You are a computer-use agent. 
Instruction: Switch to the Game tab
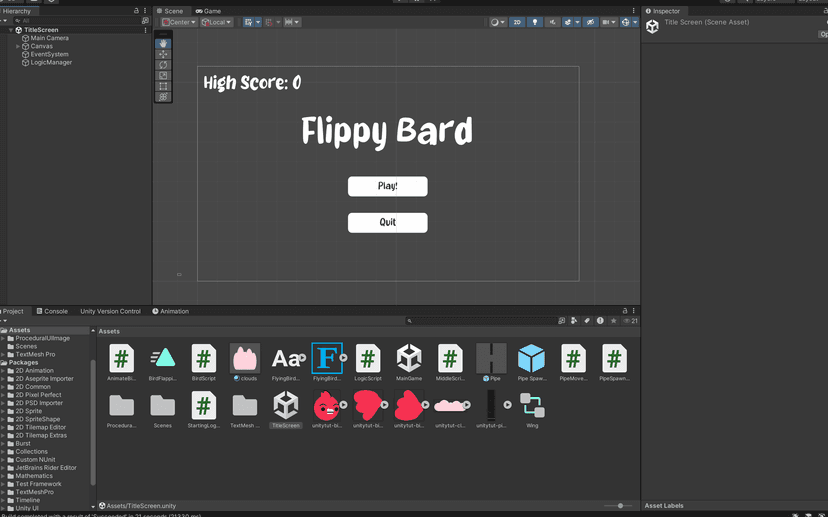tap(208, 11)
